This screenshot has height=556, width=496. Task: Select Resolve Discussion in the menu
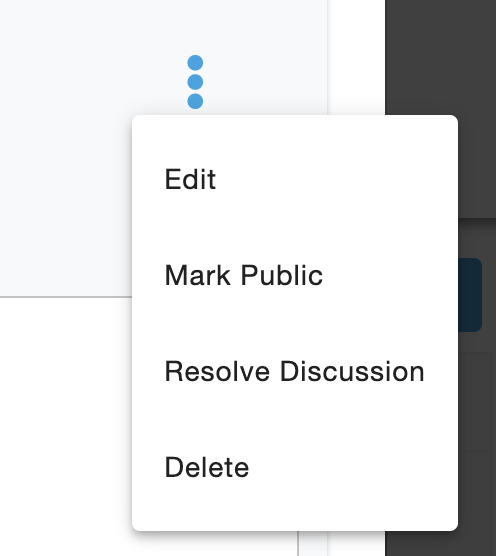click(x=295, y=372)
